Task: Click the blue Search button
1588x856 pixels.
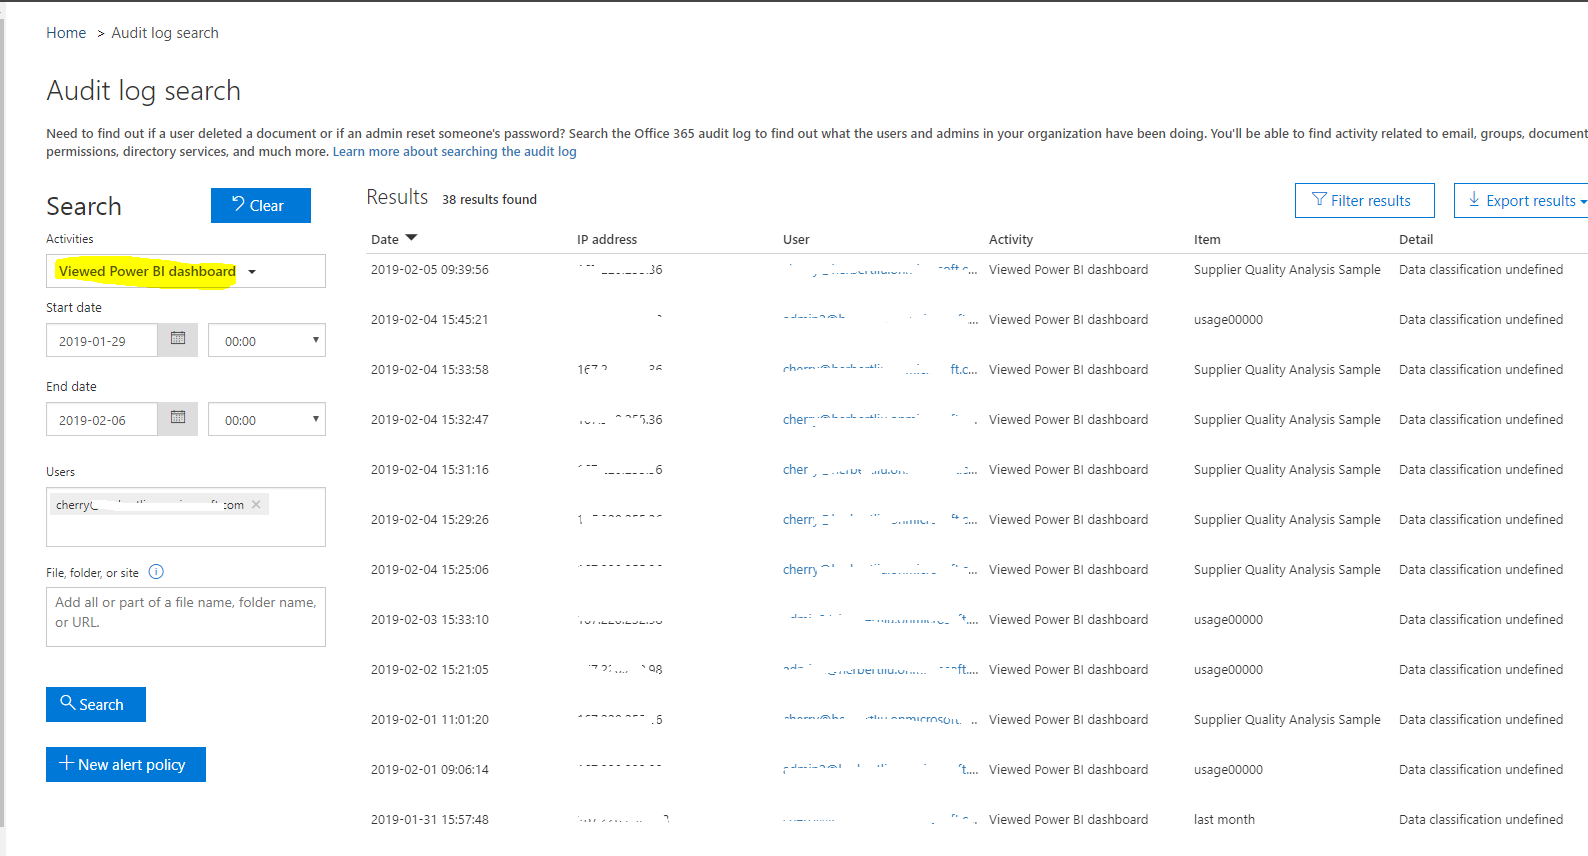Action: [96, 704]
